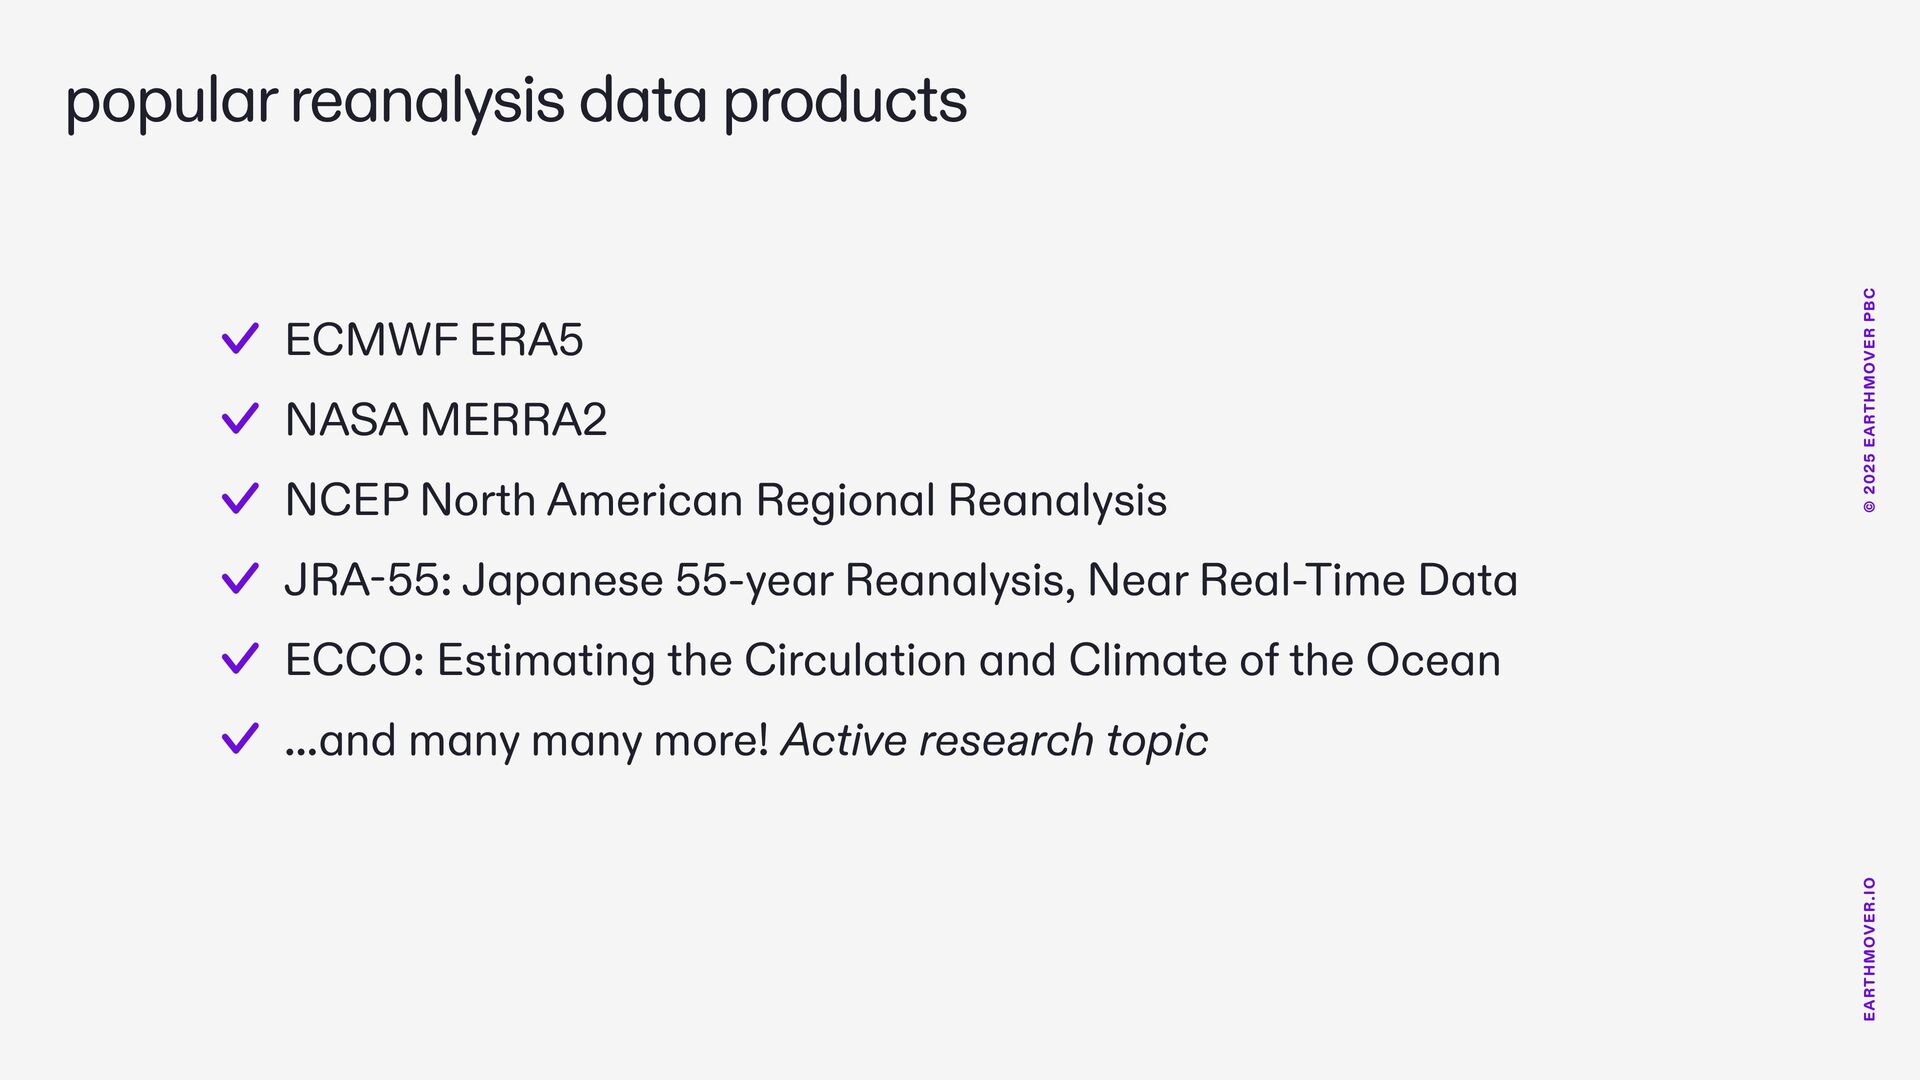
Task: Select the 'NASA MERRA2' text
Action: pos(446,420)
